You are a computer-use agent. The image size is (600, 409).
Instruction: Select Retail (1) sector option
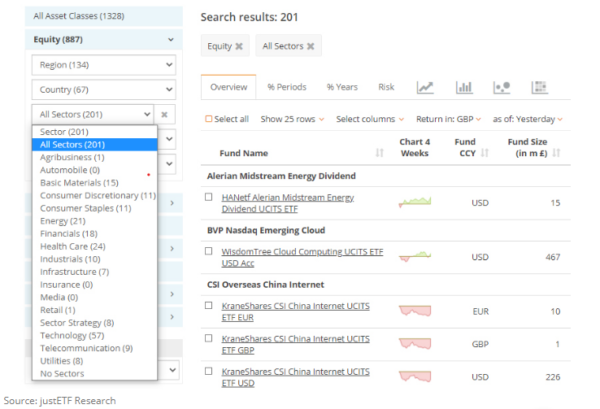pos(95,310)
